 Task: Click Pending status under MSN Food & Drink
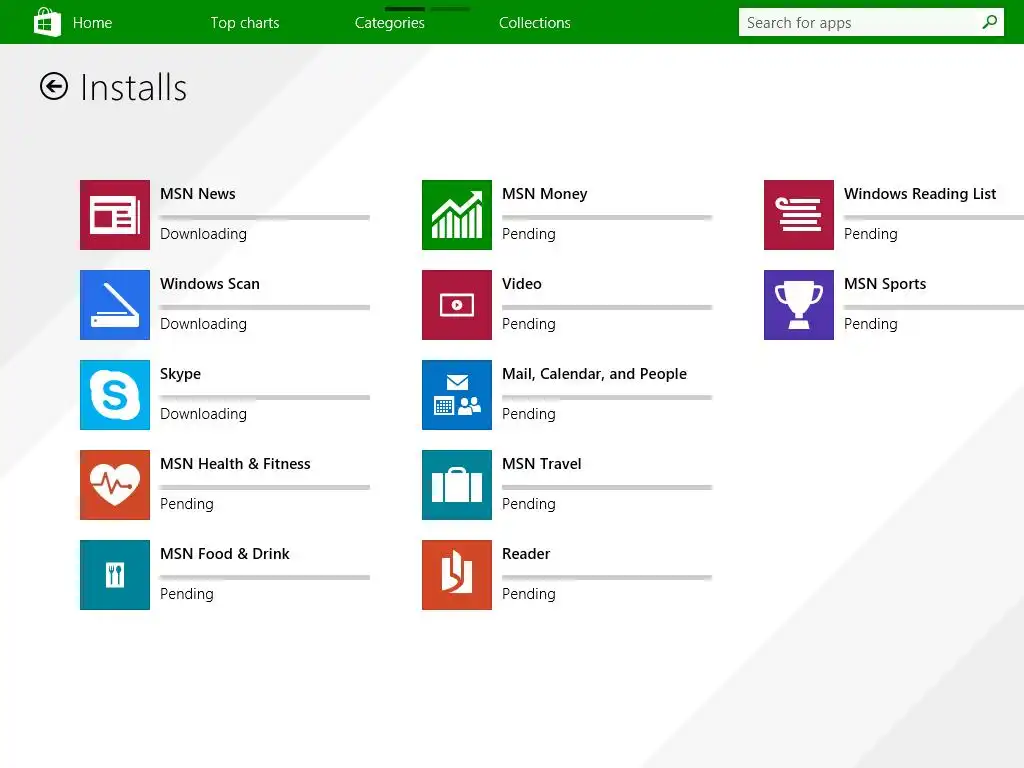pos(187,595)
